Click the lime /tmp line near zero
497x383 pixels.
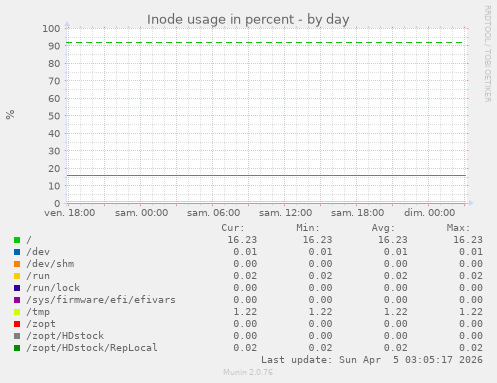[x=266, y=202]
